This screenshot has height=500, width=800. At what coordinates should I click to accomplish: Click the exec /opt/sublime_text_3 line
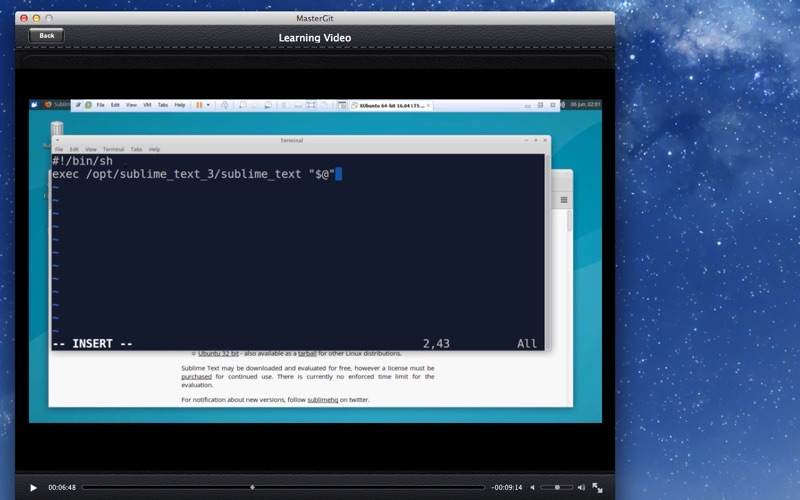pyautogui.click(x=193, y=174)
